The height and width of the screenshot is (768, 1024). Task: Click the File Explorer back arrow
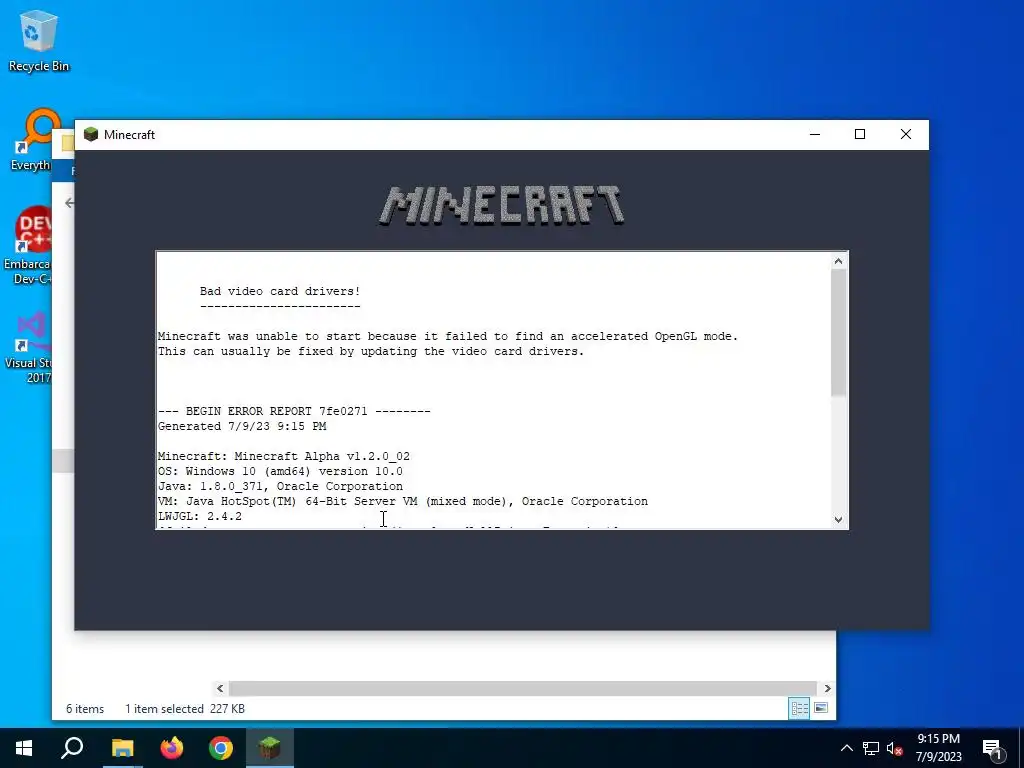coord(70,203)
